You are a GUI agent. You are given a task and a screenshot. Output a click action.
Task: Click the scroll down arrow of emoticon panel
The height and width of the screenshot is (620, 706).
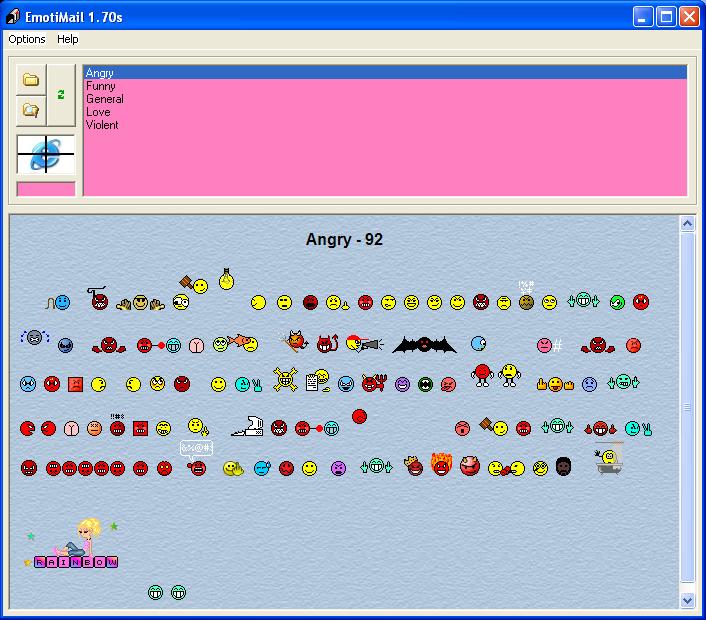pos(688,600)
